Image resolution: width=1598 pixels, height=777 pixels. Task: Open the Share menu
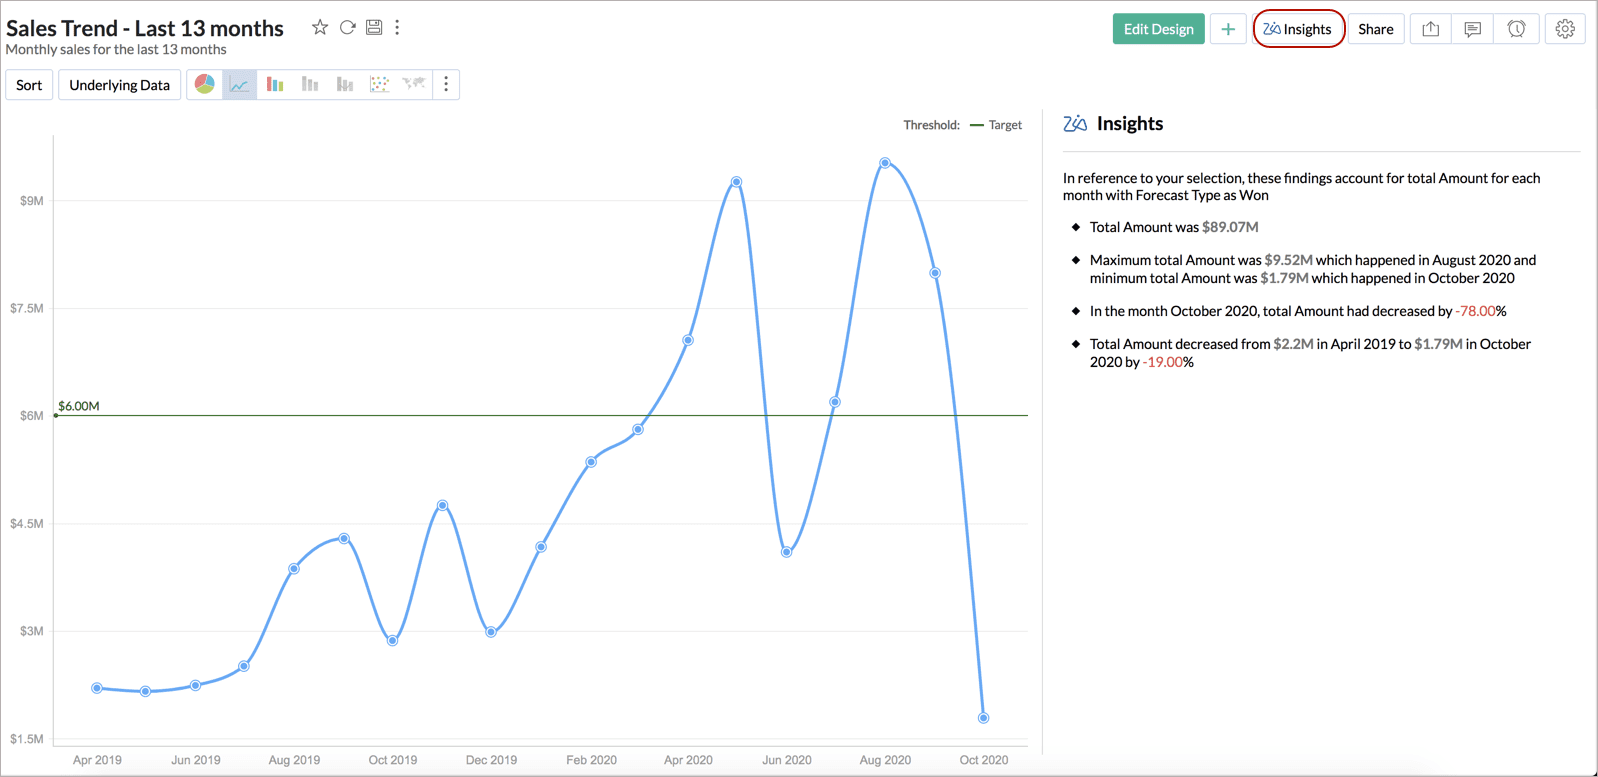1375,29
